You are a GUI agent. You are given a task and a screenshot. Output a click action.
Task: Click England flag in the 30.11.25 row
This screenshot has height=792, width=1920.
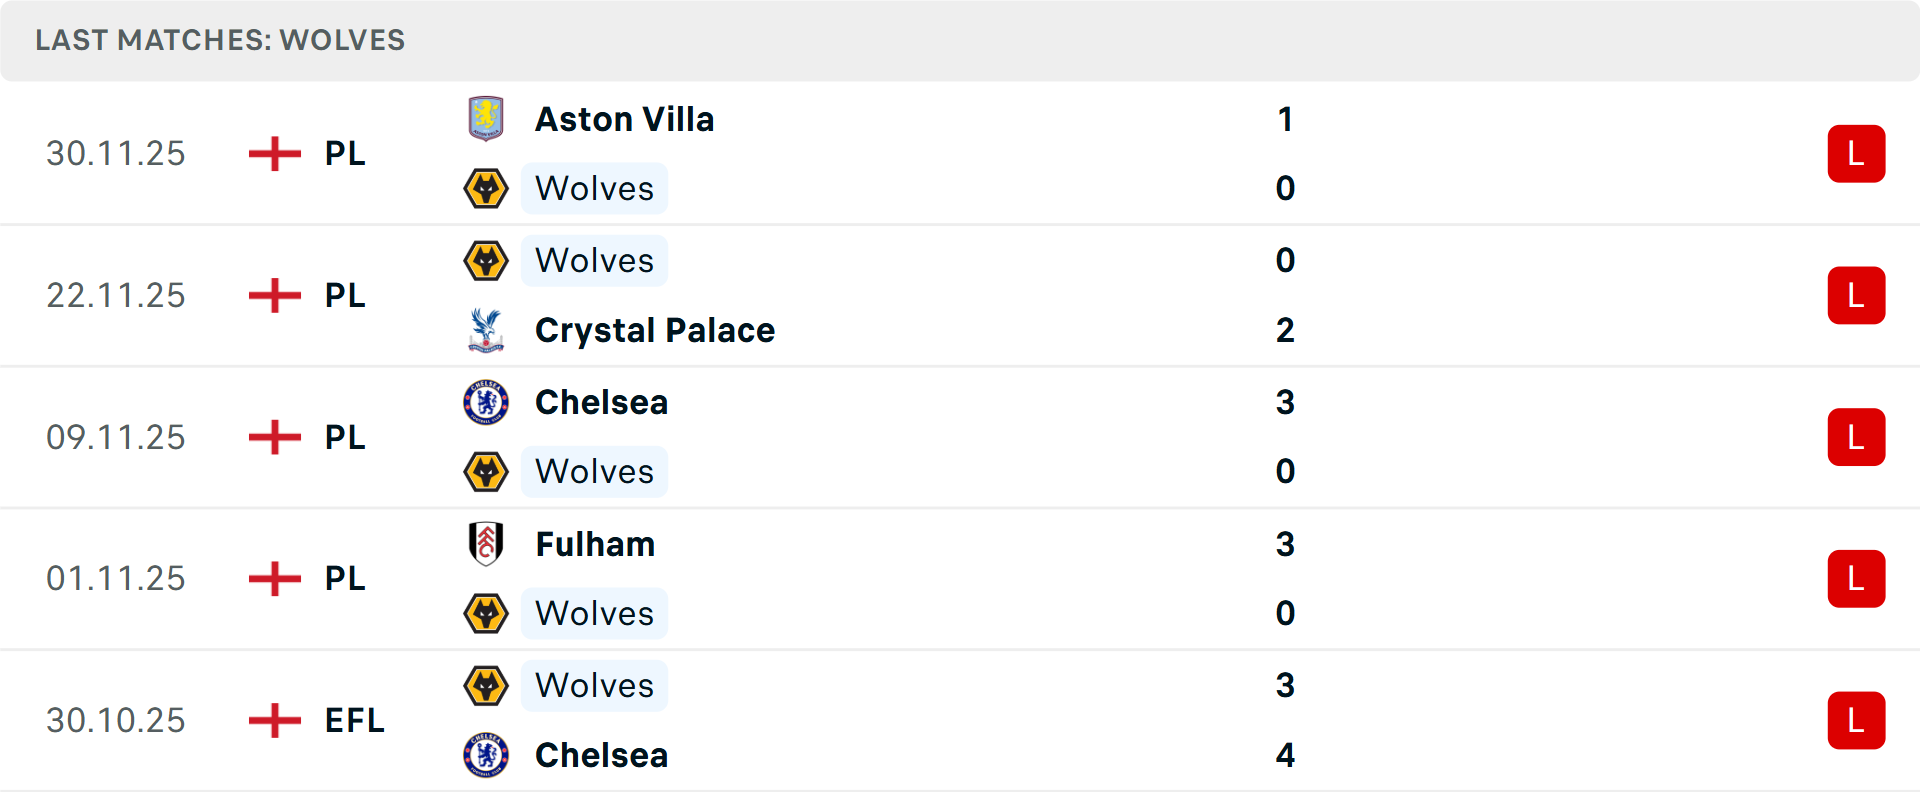[275, 154]
